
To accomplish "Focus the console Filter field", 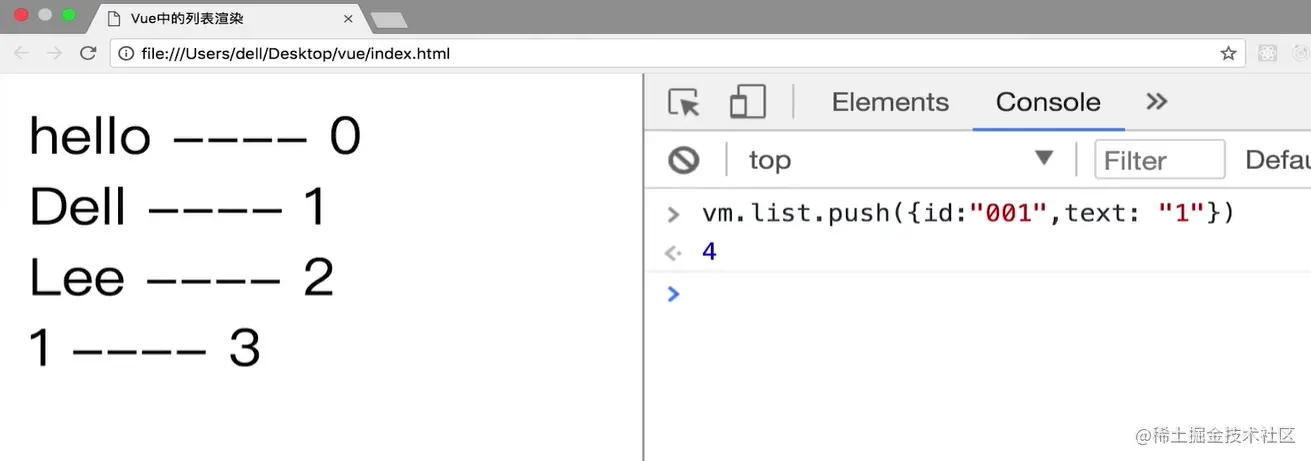I will tap(1160, 160).
